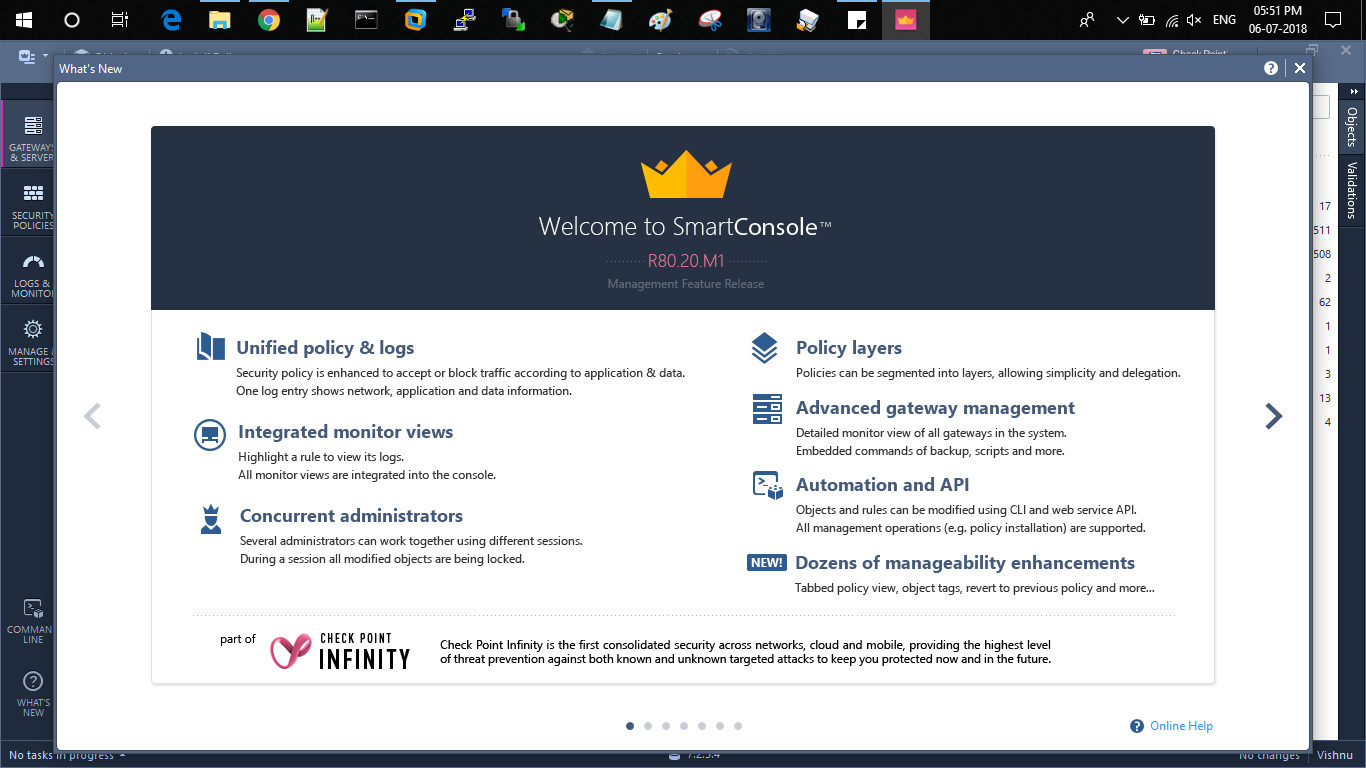Launch Google Chrome from the taskbar
This screenshot has height=768, width=1366.
pos(268,20)
